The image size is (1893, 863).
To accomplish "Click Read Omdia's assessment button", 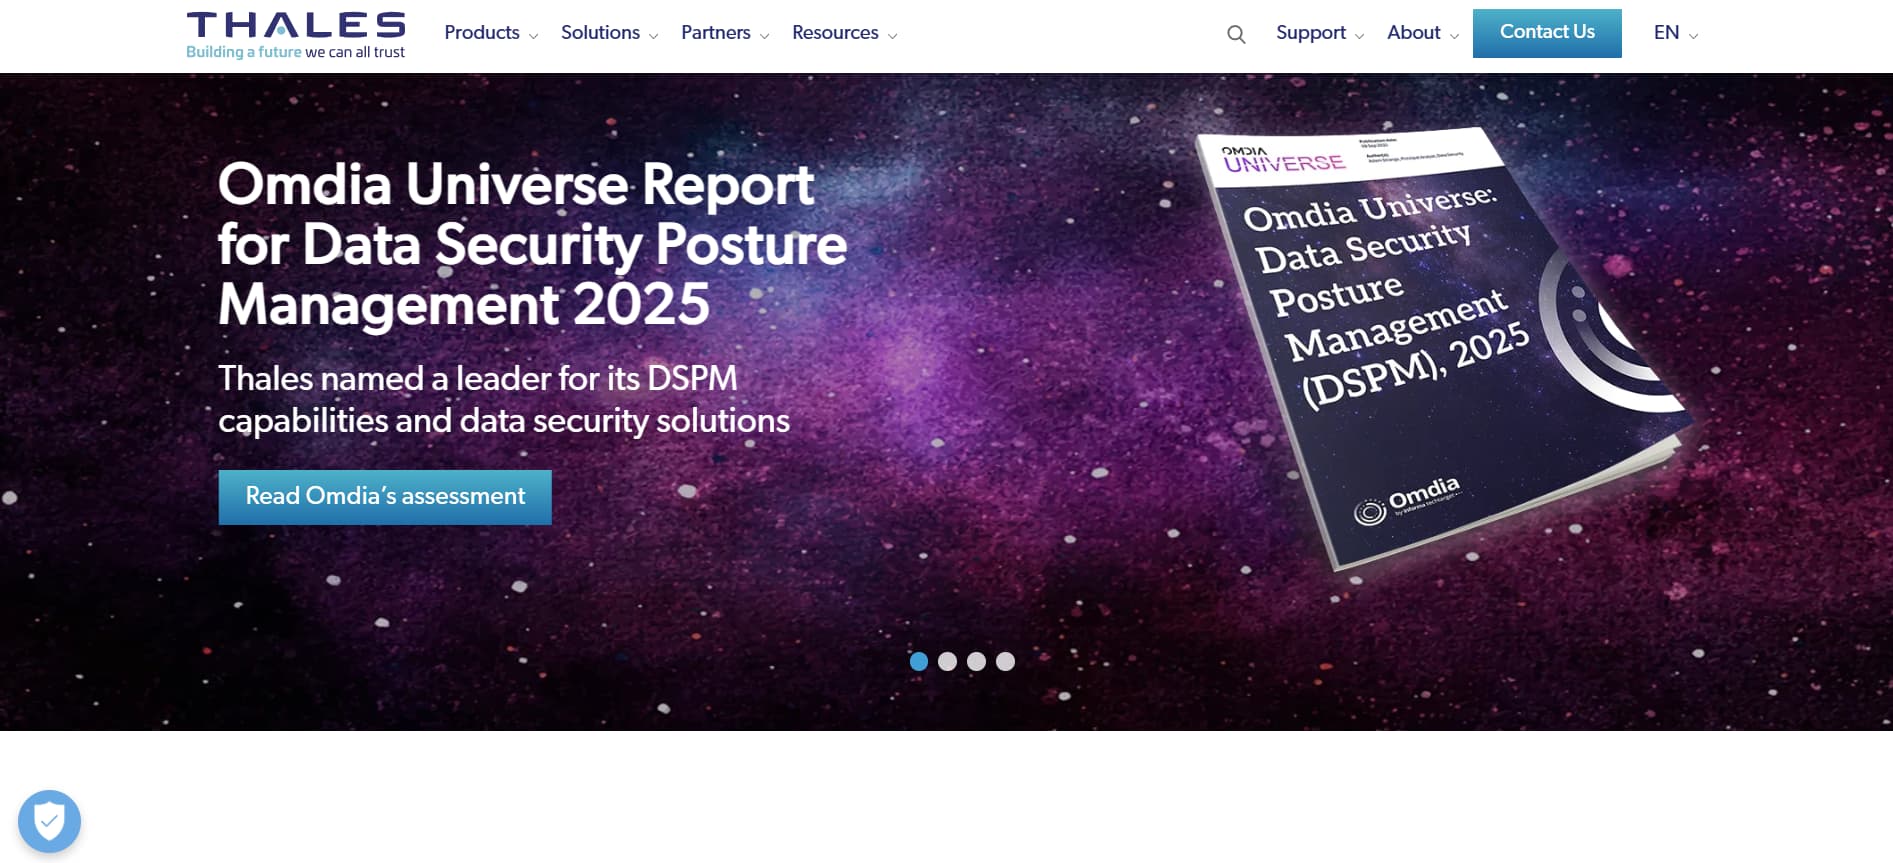I will 385,497.
